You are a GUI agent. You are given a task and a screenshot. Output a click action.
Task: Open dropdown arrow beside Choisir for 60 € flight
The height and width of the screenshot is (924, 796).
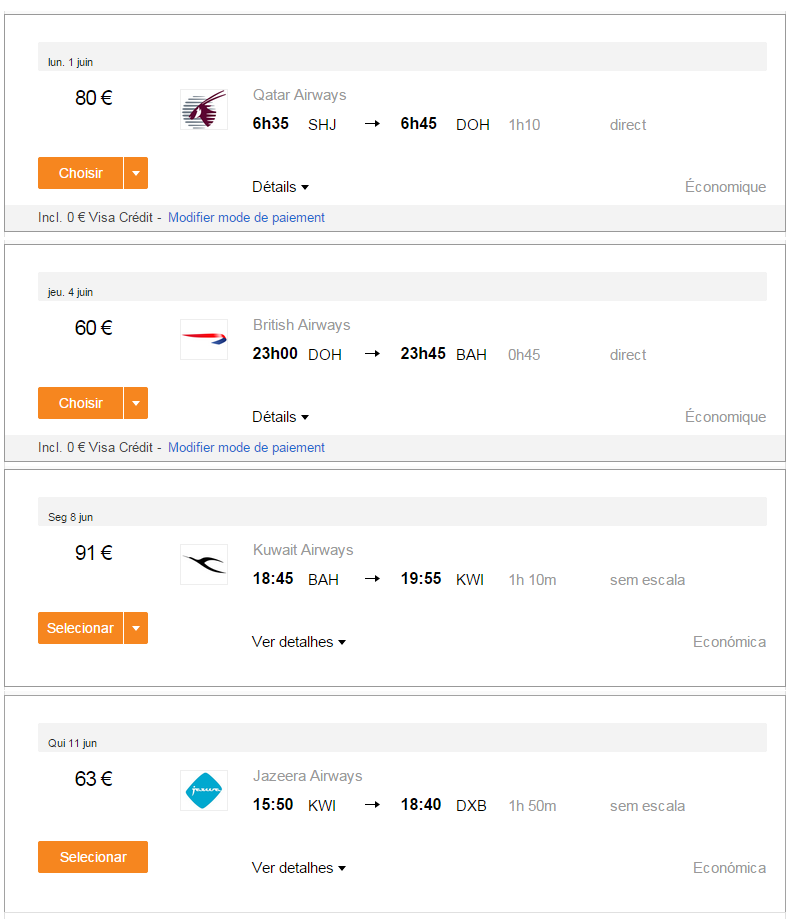coord(136,403)
